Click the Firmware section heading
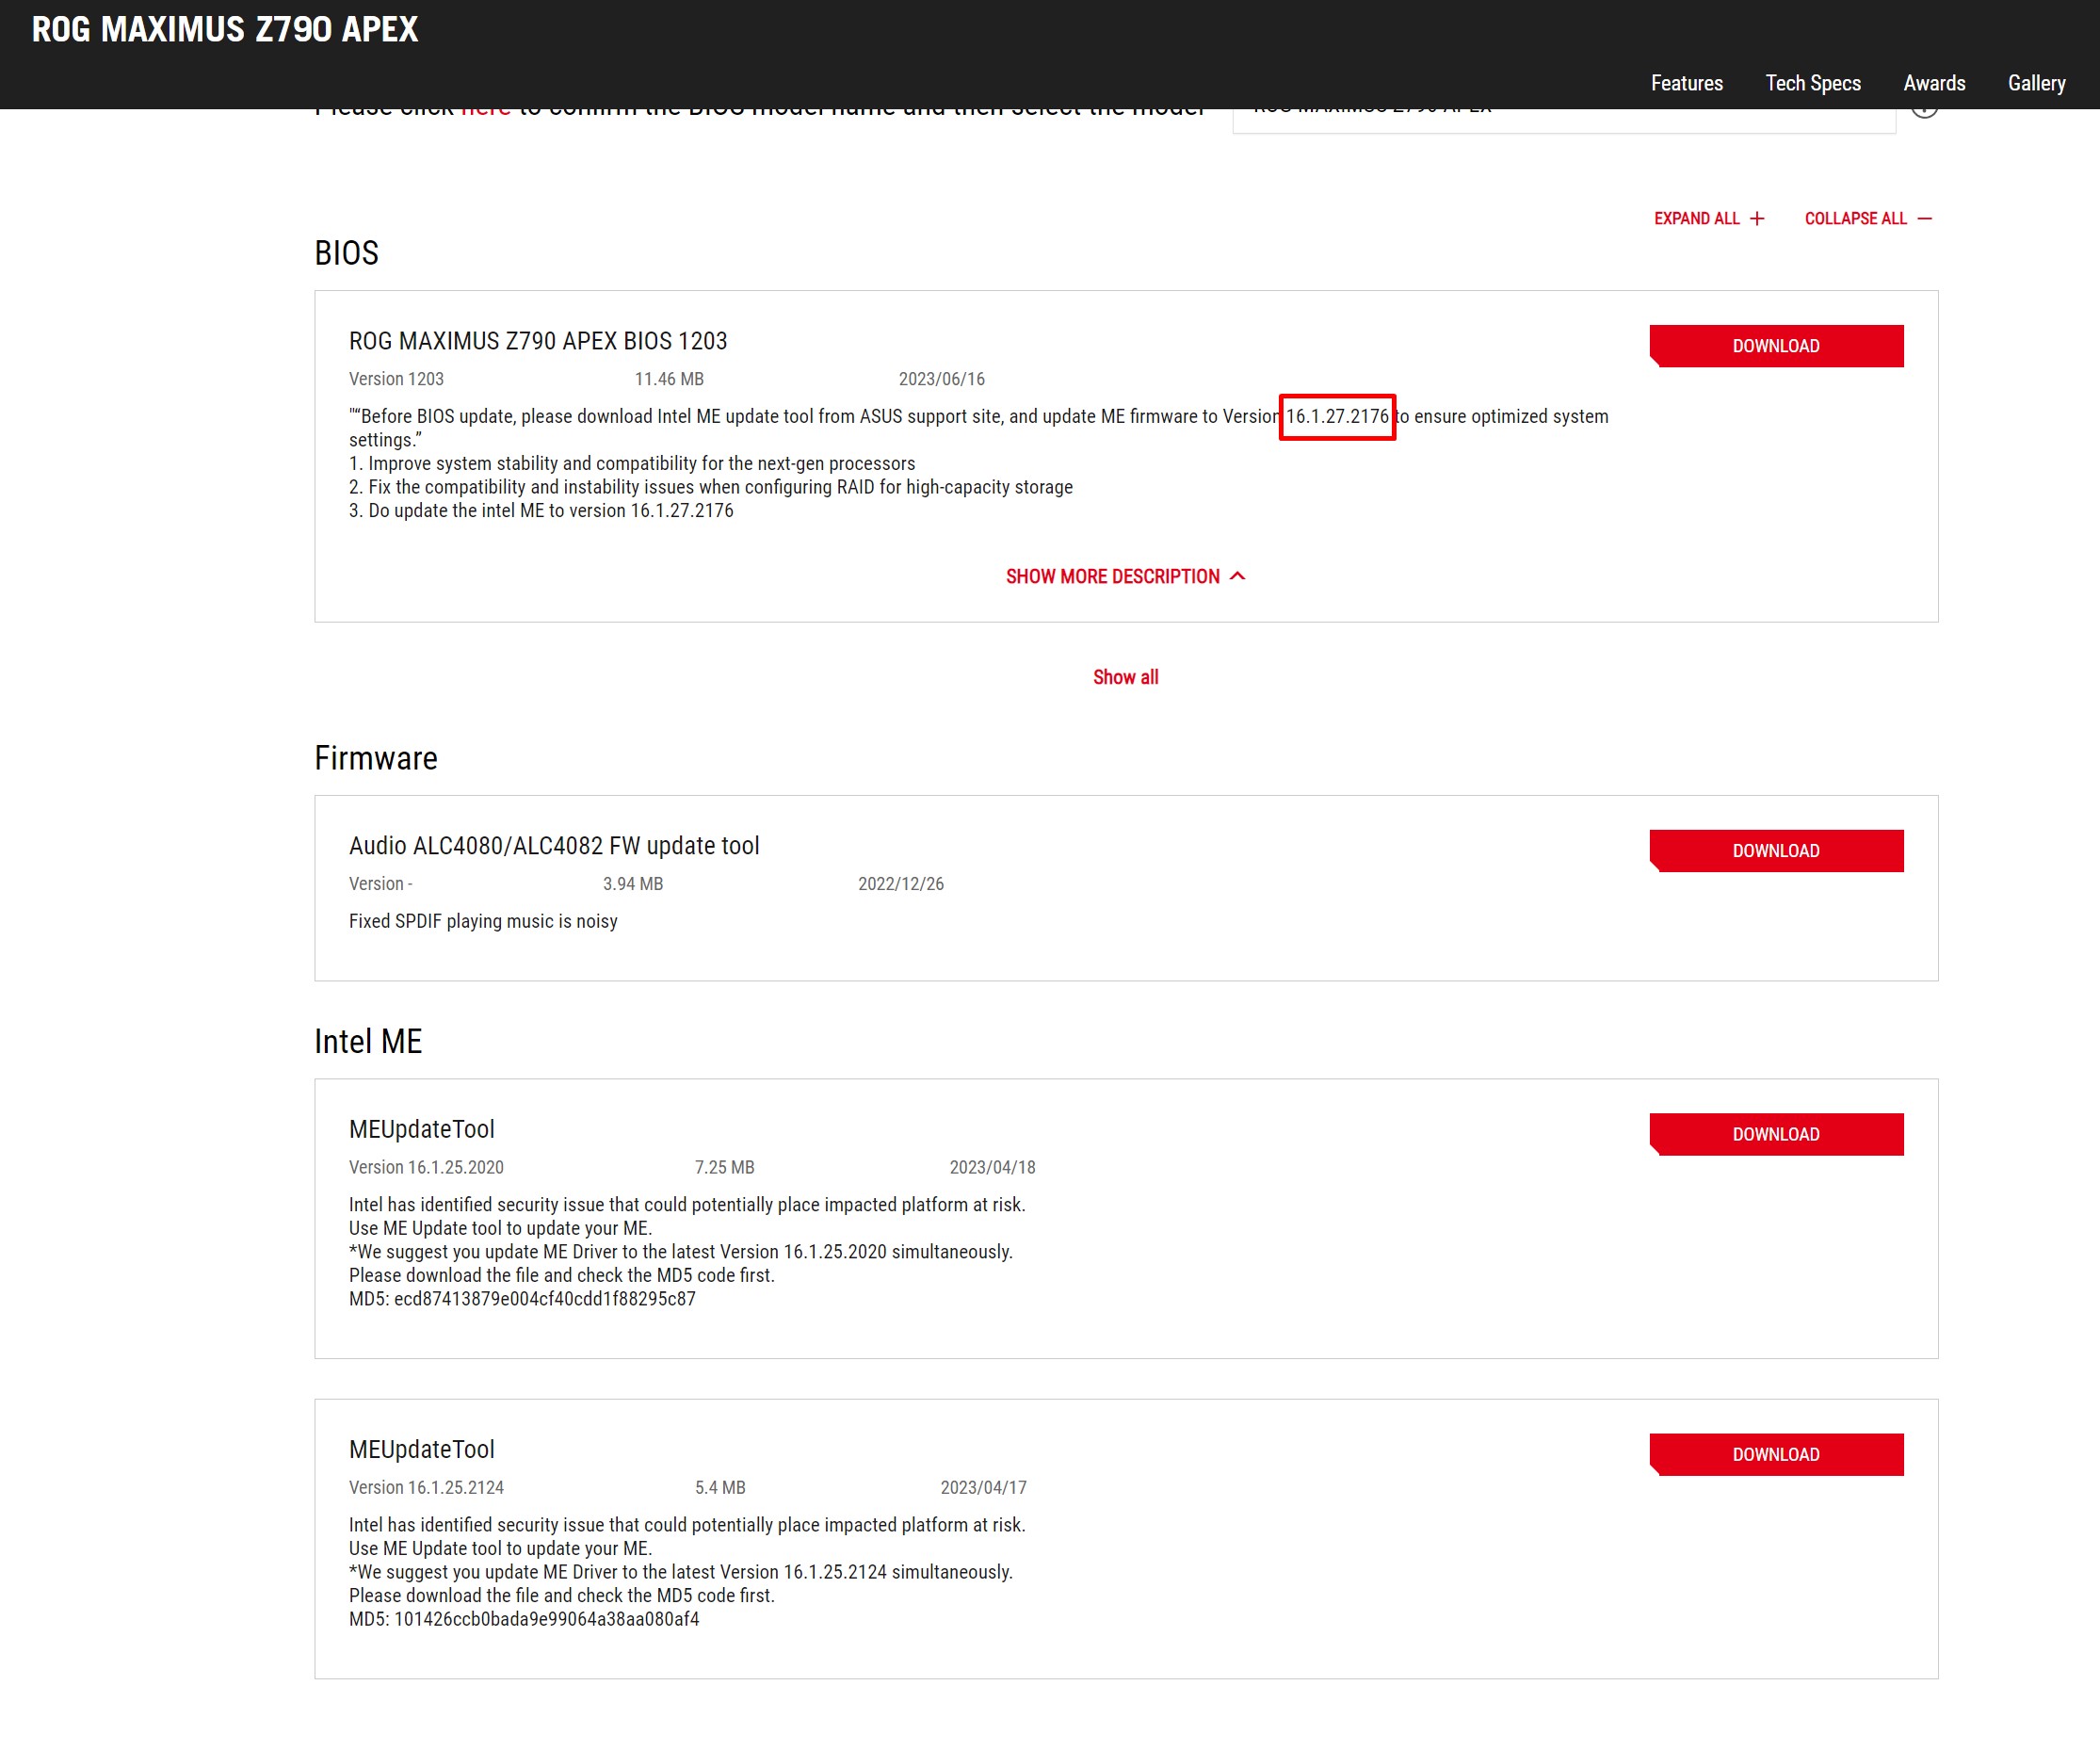 point(375,758)
